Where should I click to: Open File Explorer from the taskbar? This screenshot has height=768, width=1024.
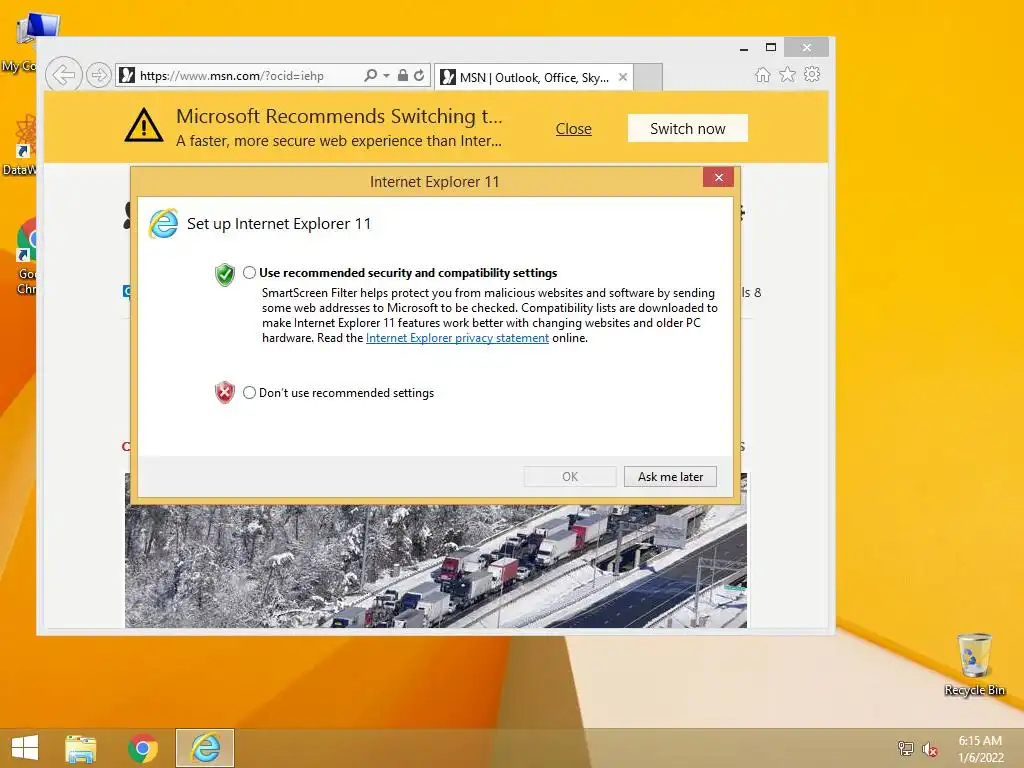(80, 748)
